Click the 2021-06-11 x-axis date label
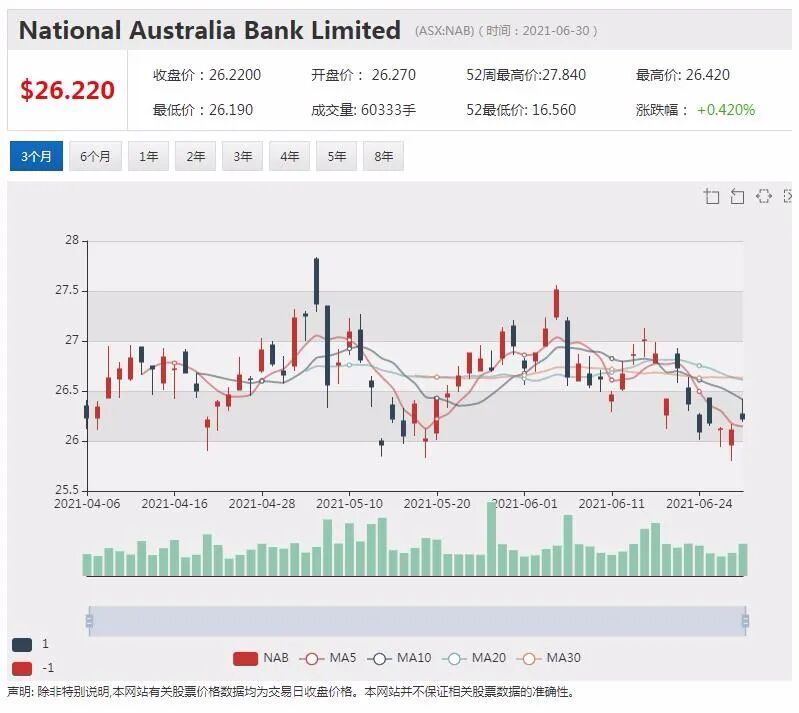This screenshot has width=799, height=713. (x=611, y=504)
